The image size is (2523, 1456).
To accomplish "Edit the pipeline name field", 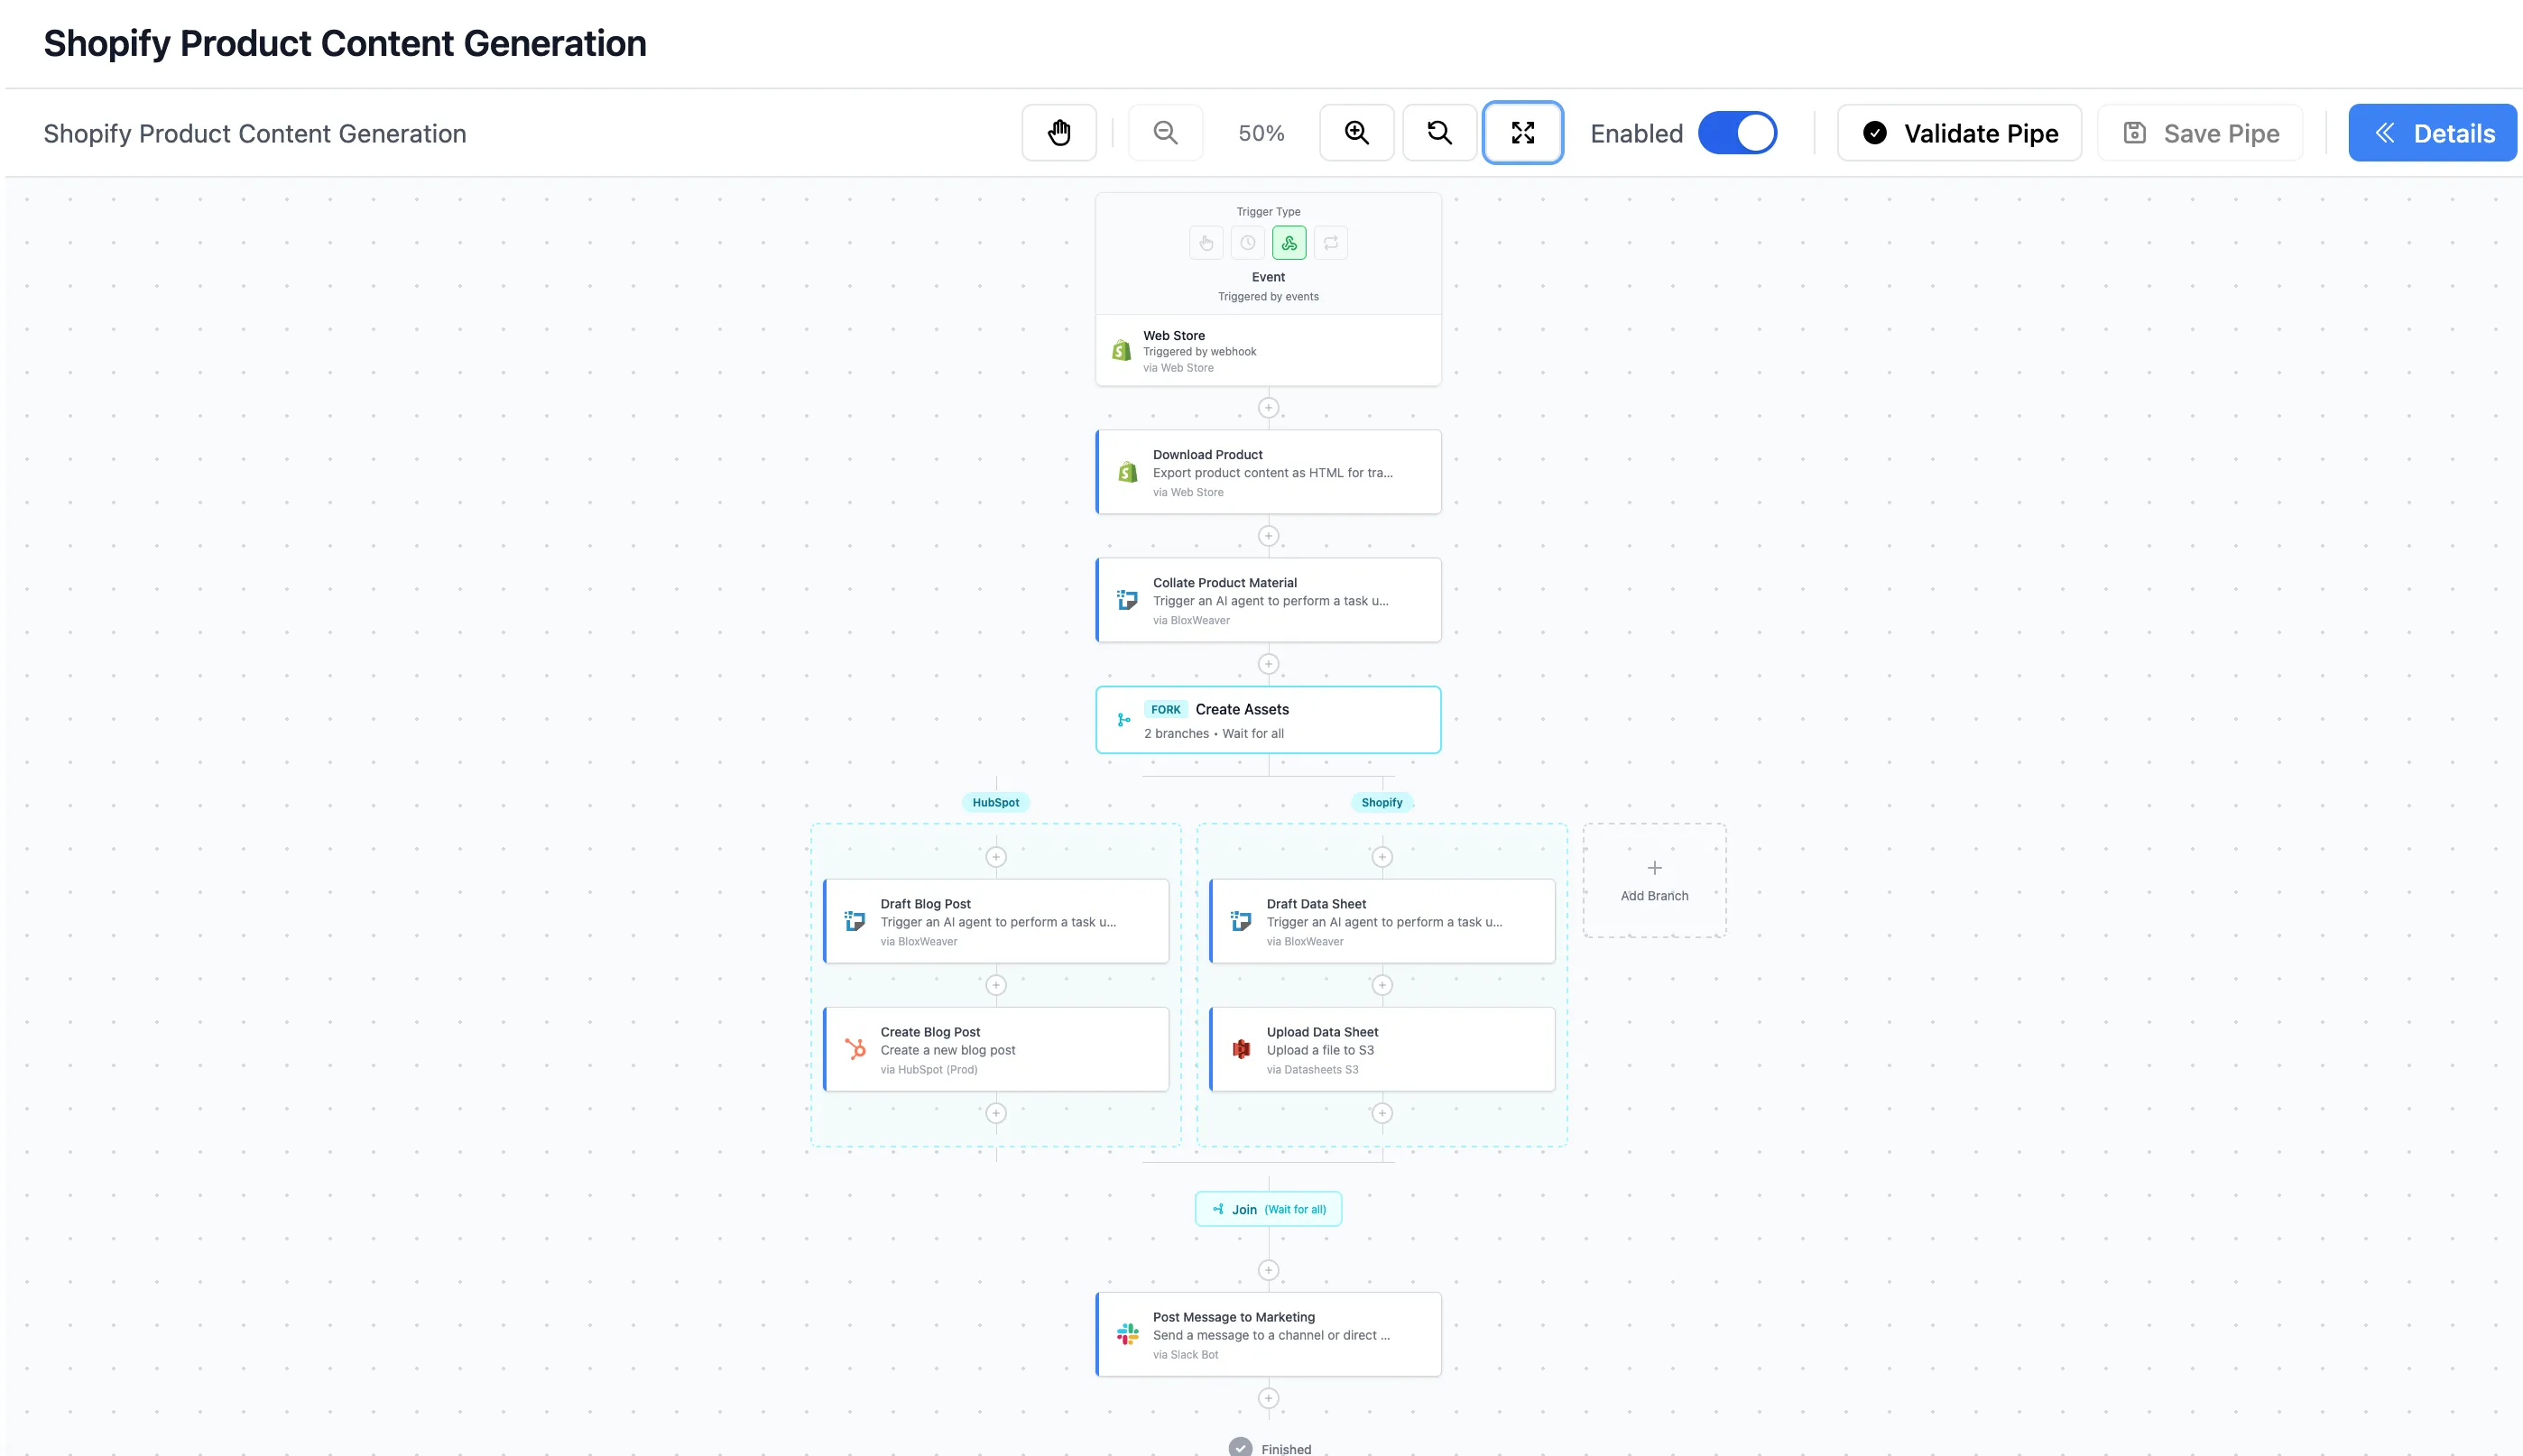I will 254,132.
